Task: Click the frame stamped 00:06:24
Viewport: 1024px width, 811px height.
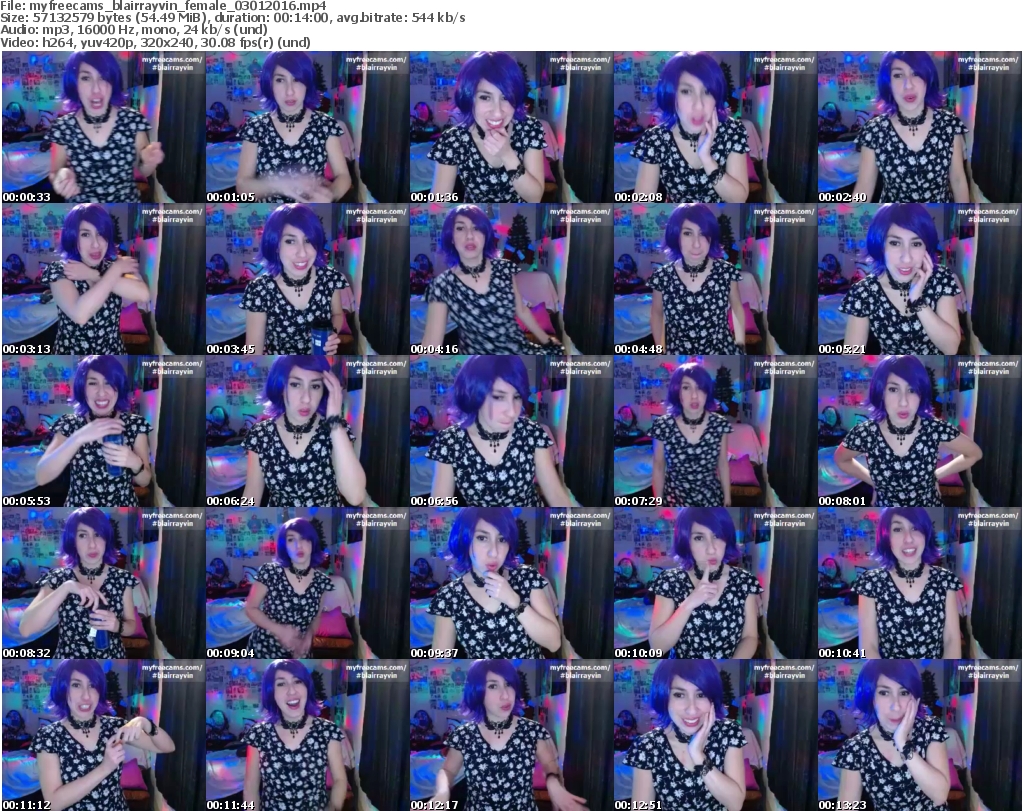Action: pyautogui.click(x=308, y=432)
